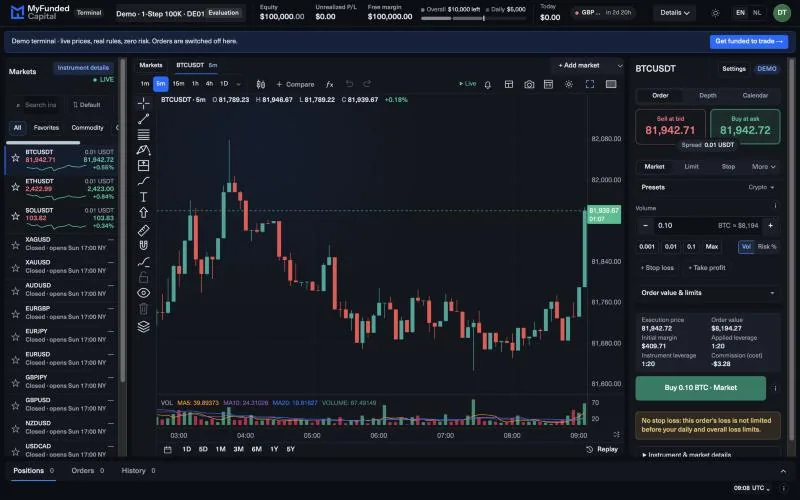Undo the last chart action

pyautogui.click(x=349, y=84)
